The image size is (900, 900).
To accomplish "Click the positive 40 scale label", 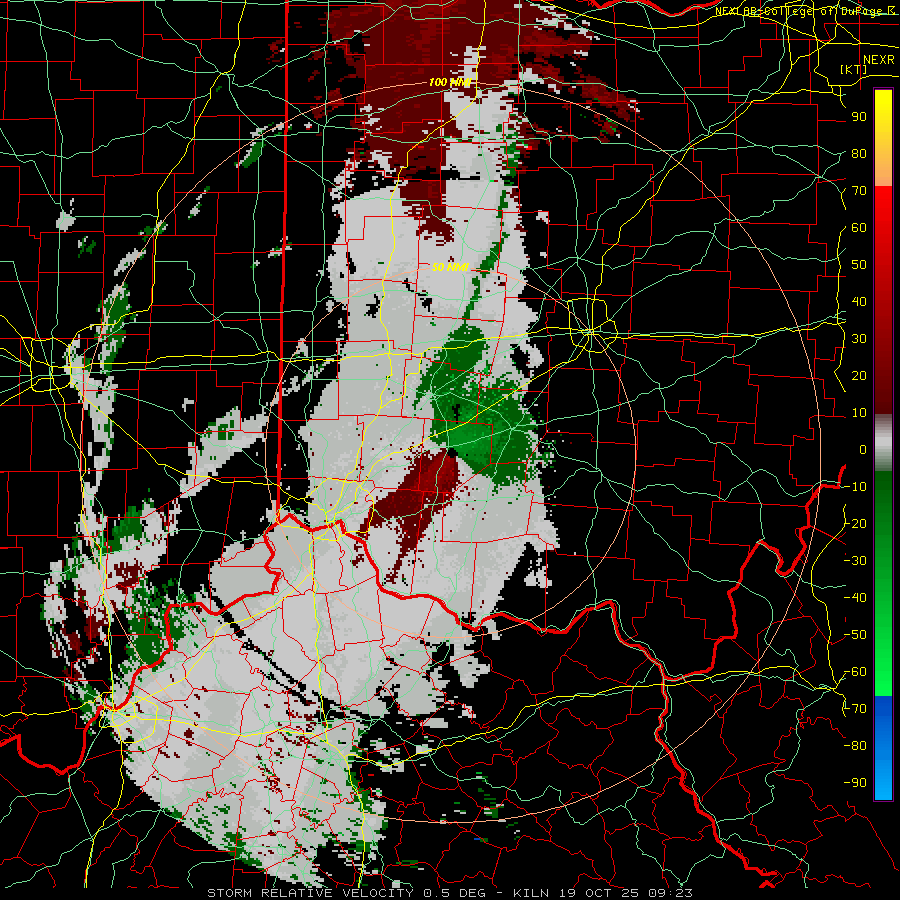I will [859, 302].
